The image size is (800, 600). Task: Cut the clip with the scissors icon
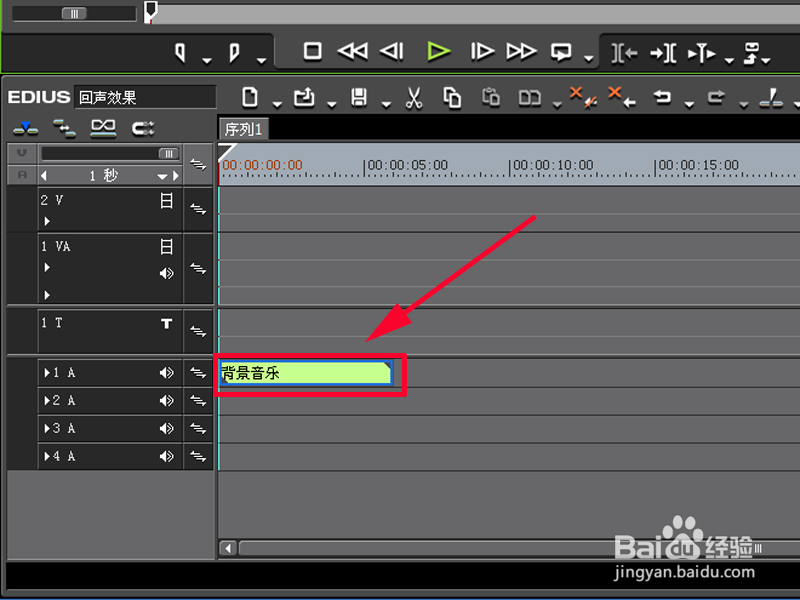414,97
